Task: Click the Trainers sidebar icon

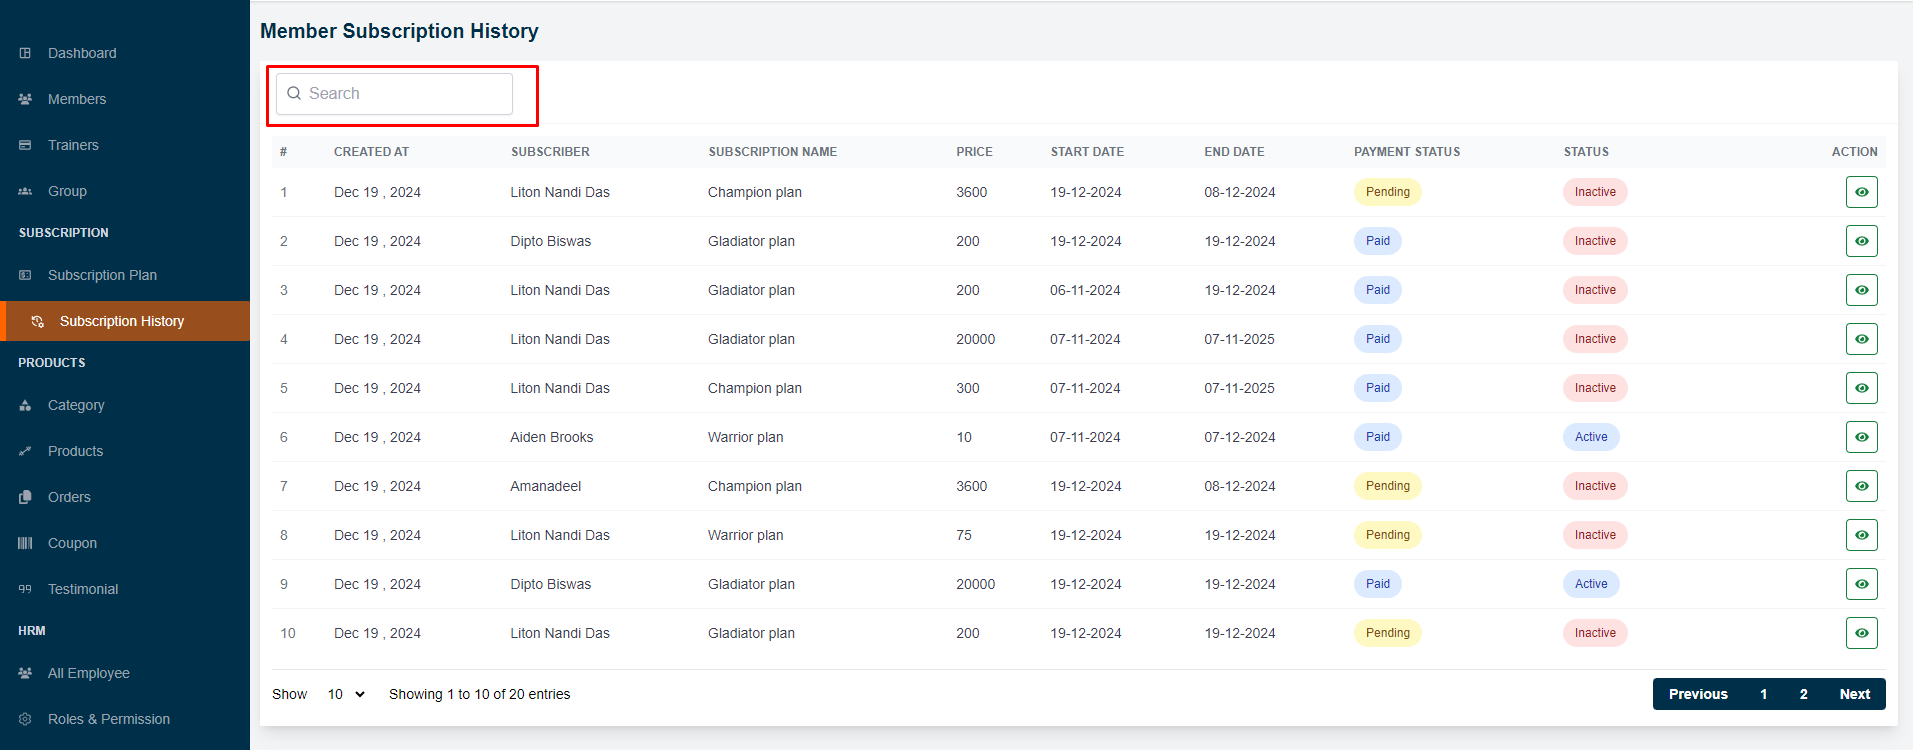Action: coord(25,145)
